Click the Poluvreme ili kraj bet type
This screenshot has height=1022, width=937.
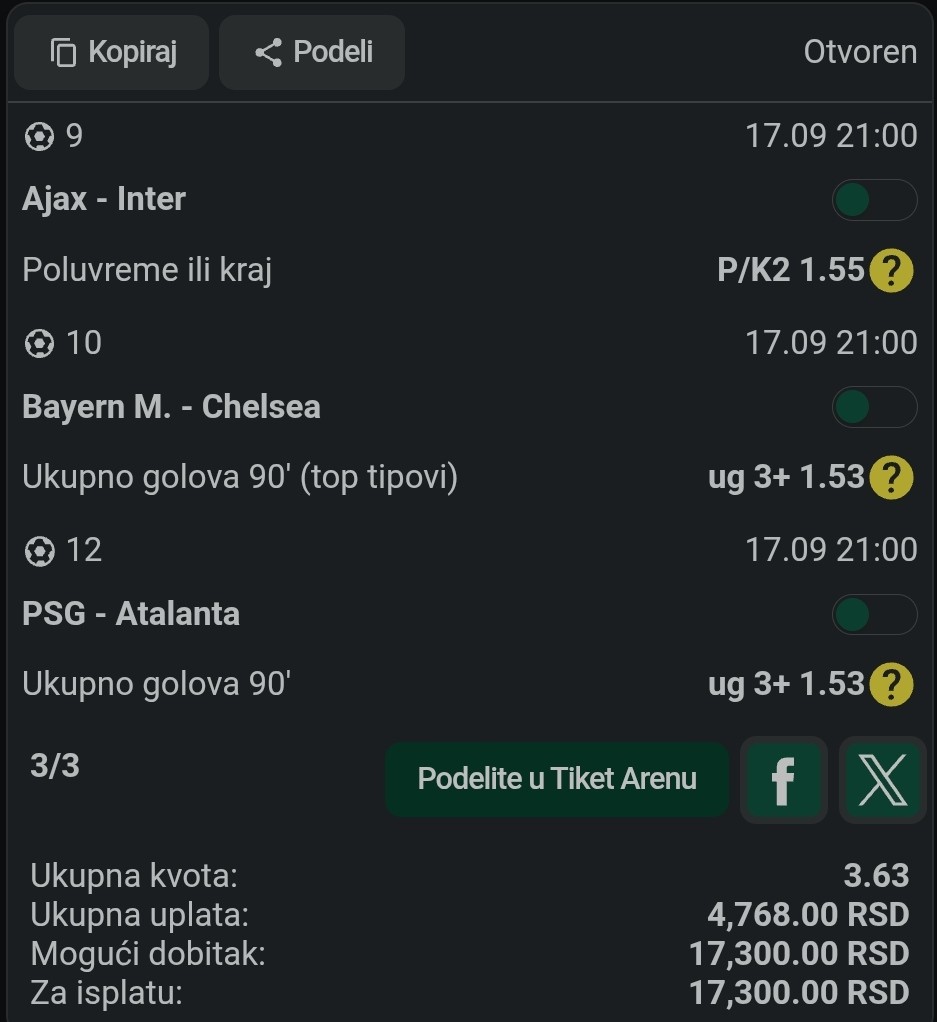pyautogui.click(x=147, y=270)
